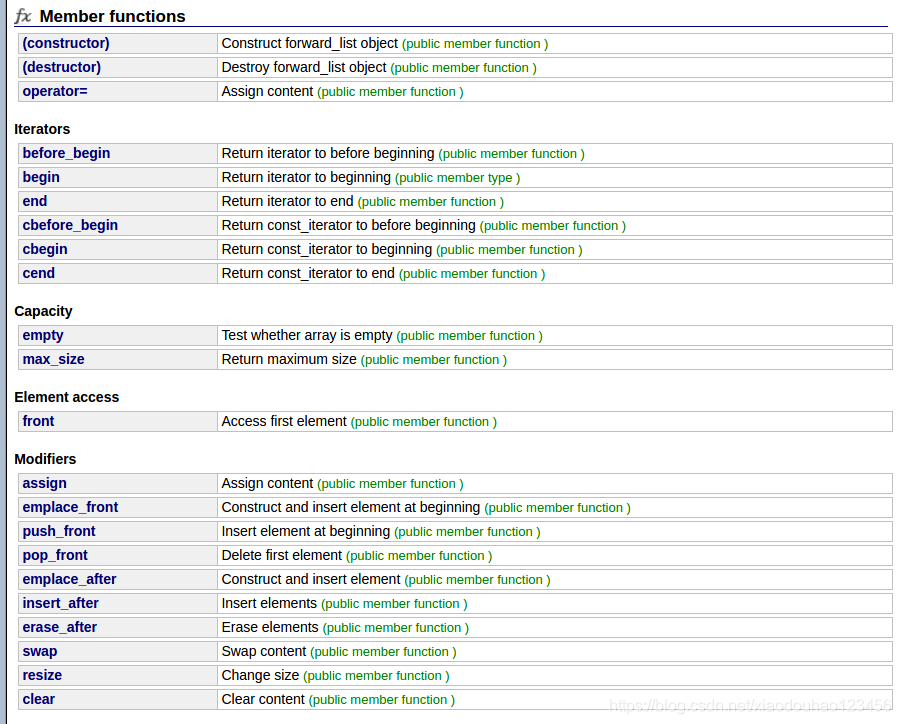
Task: Select the Iterators section heading
Action: [42, 129]
